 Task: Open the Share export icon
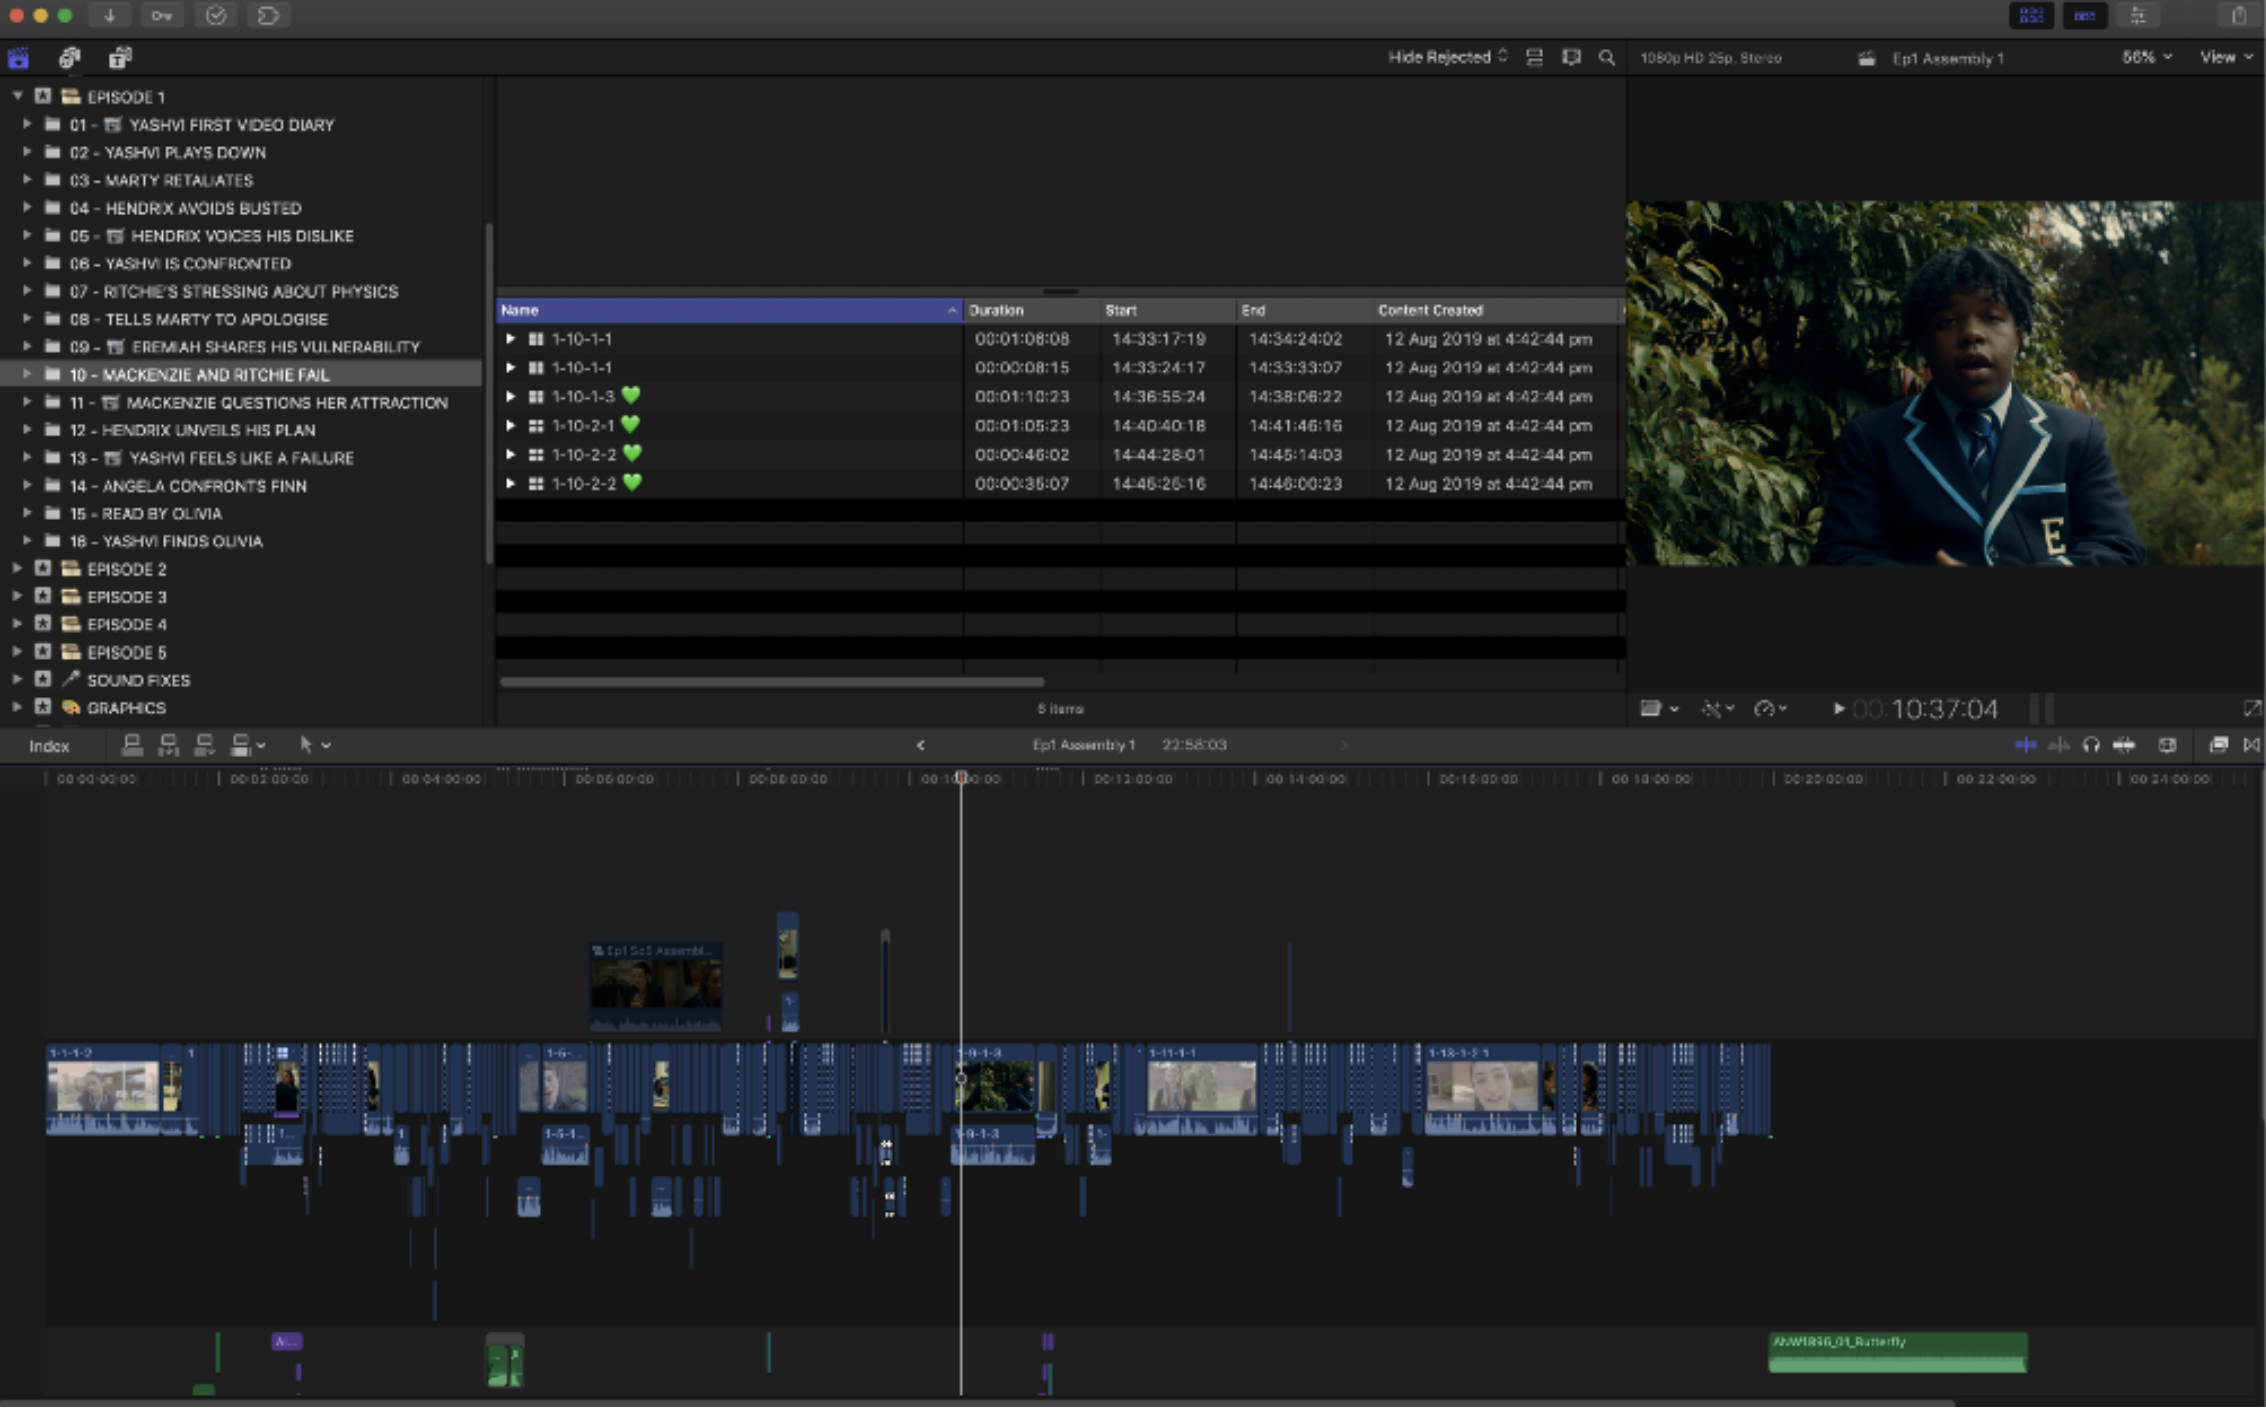click(2238, 15)
